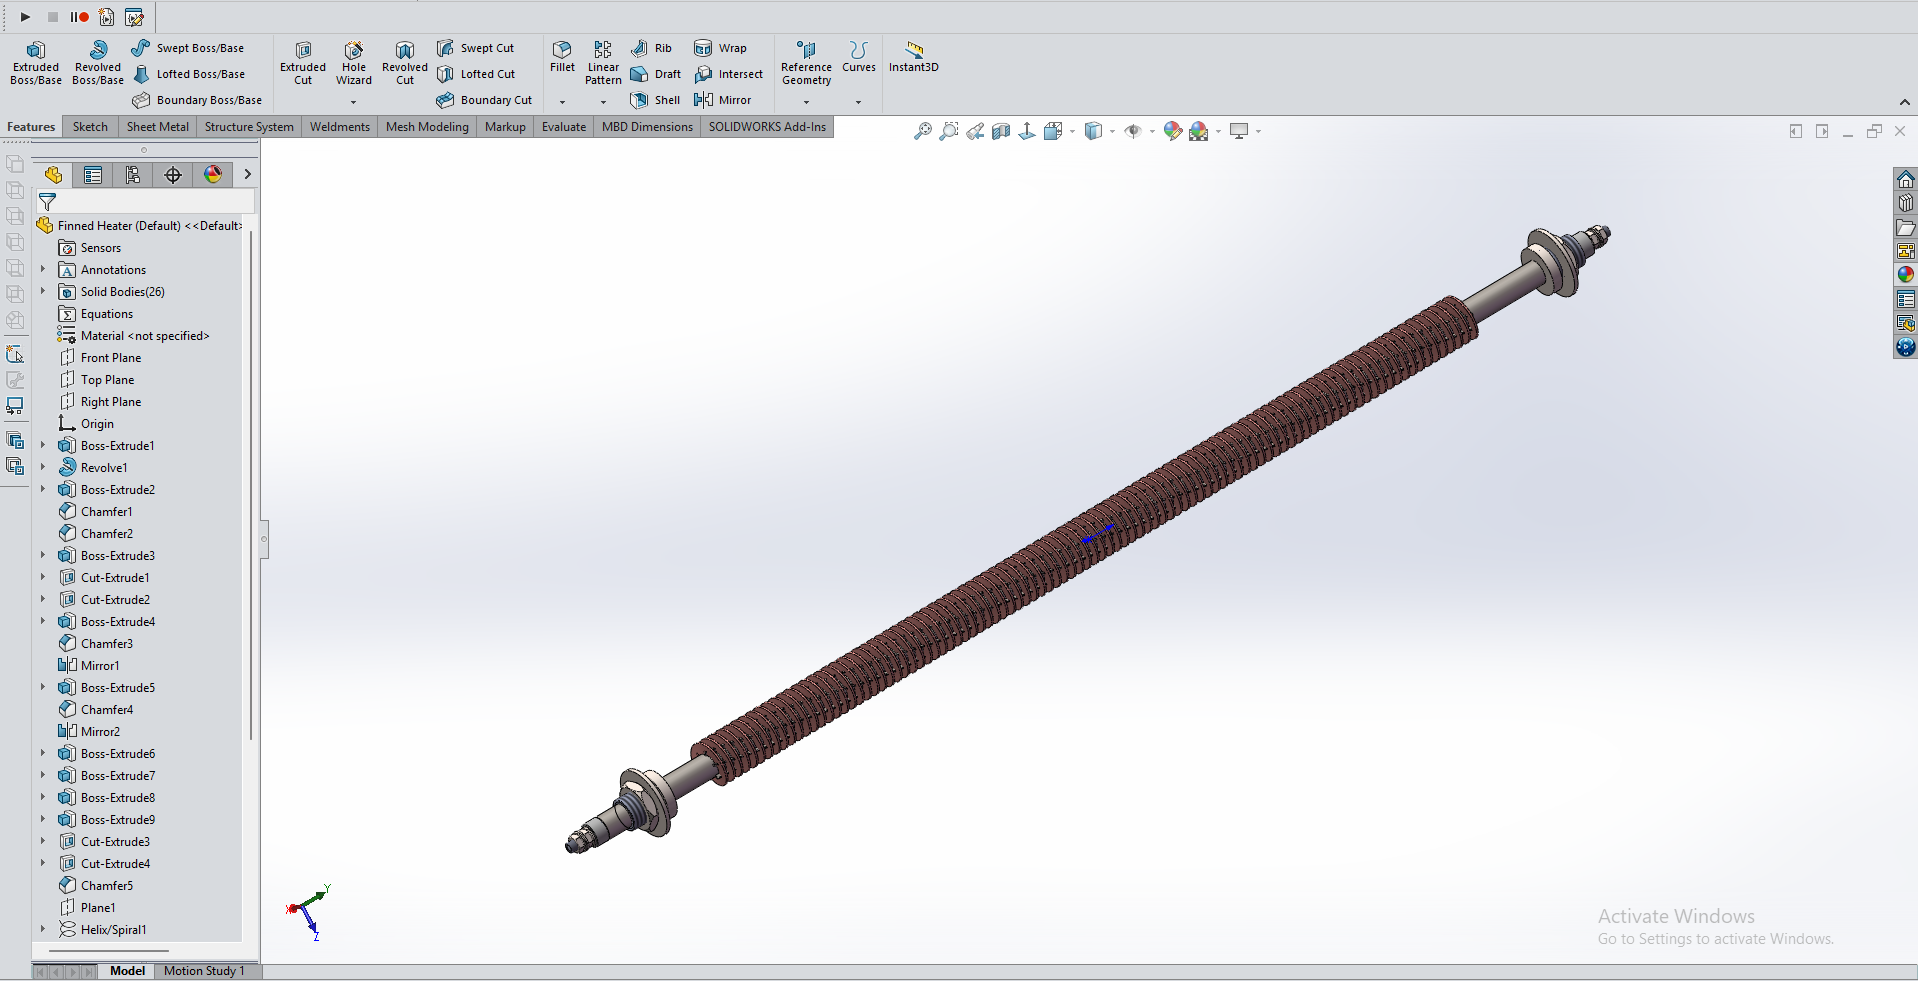Select the Revolved Boss/Base tool
This screenshot has height=981, width=1918.
pos(98,63)
